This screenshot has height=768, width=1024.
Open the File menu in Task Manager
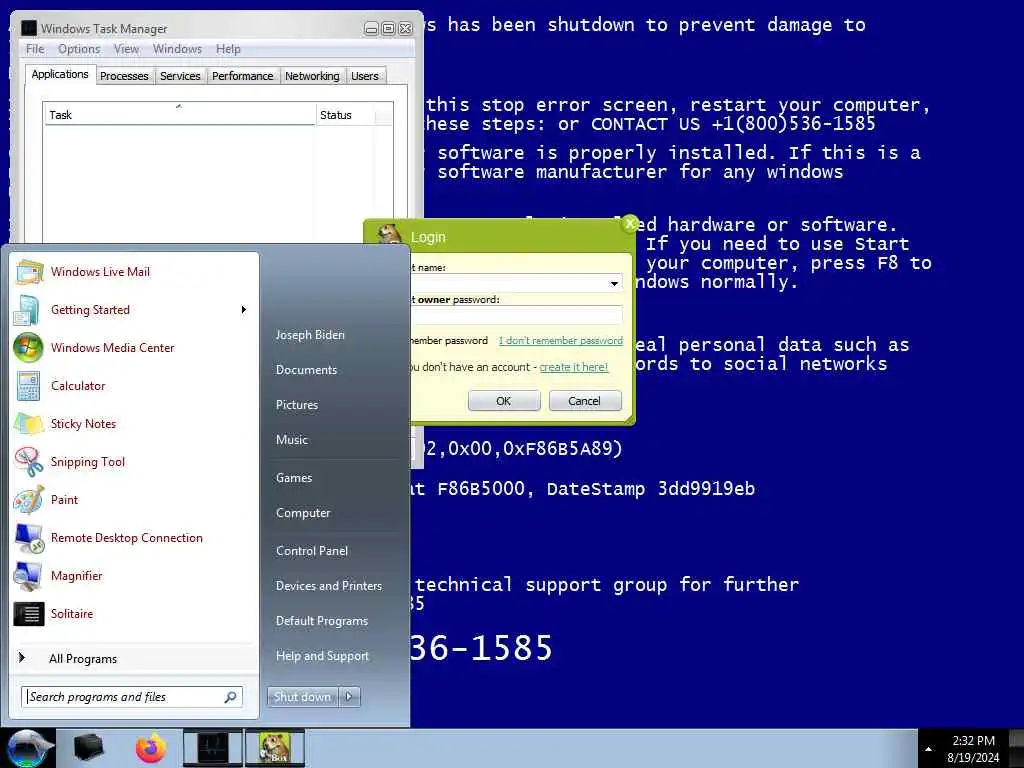(35, 49)
